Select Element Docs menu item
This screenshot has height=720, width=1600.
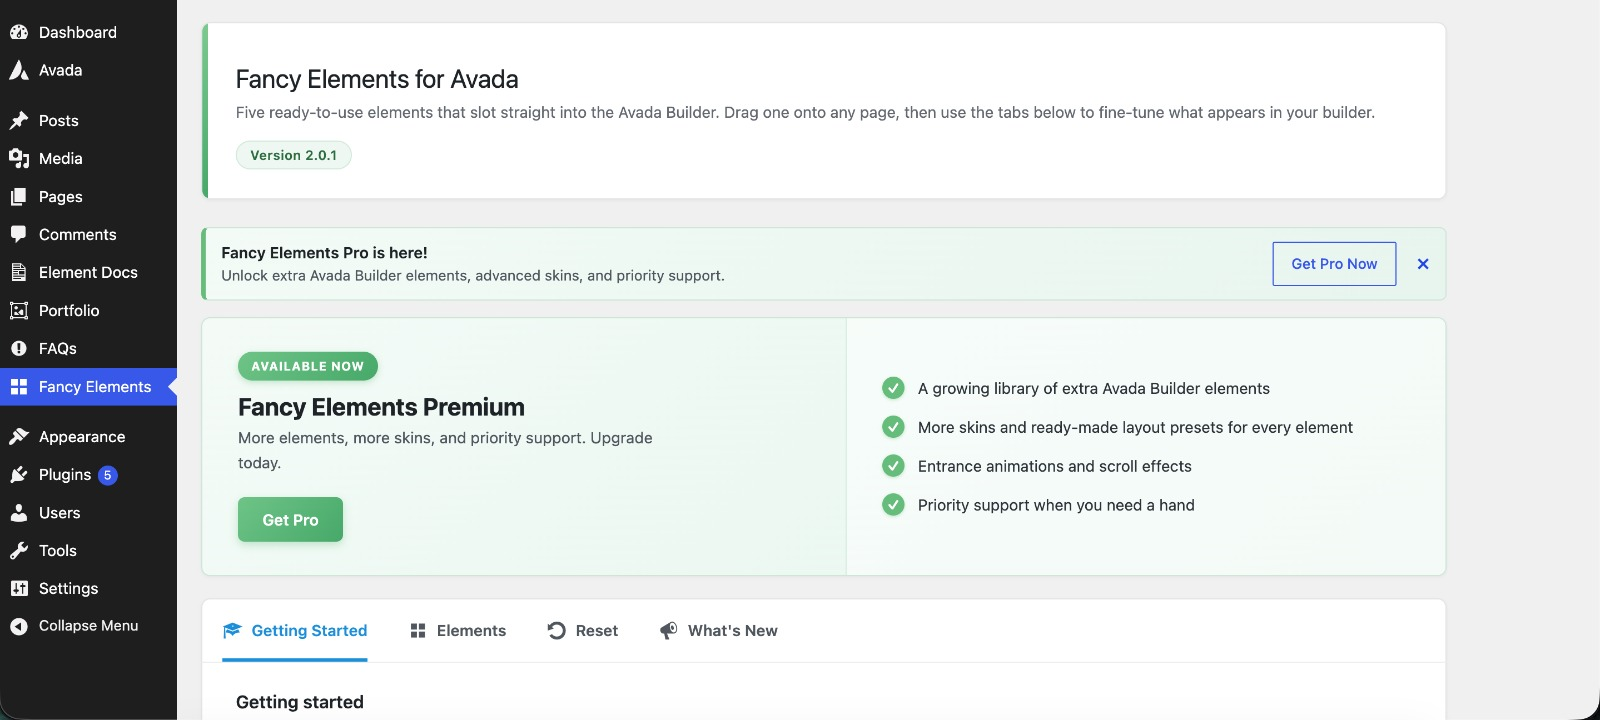(88, 272)
